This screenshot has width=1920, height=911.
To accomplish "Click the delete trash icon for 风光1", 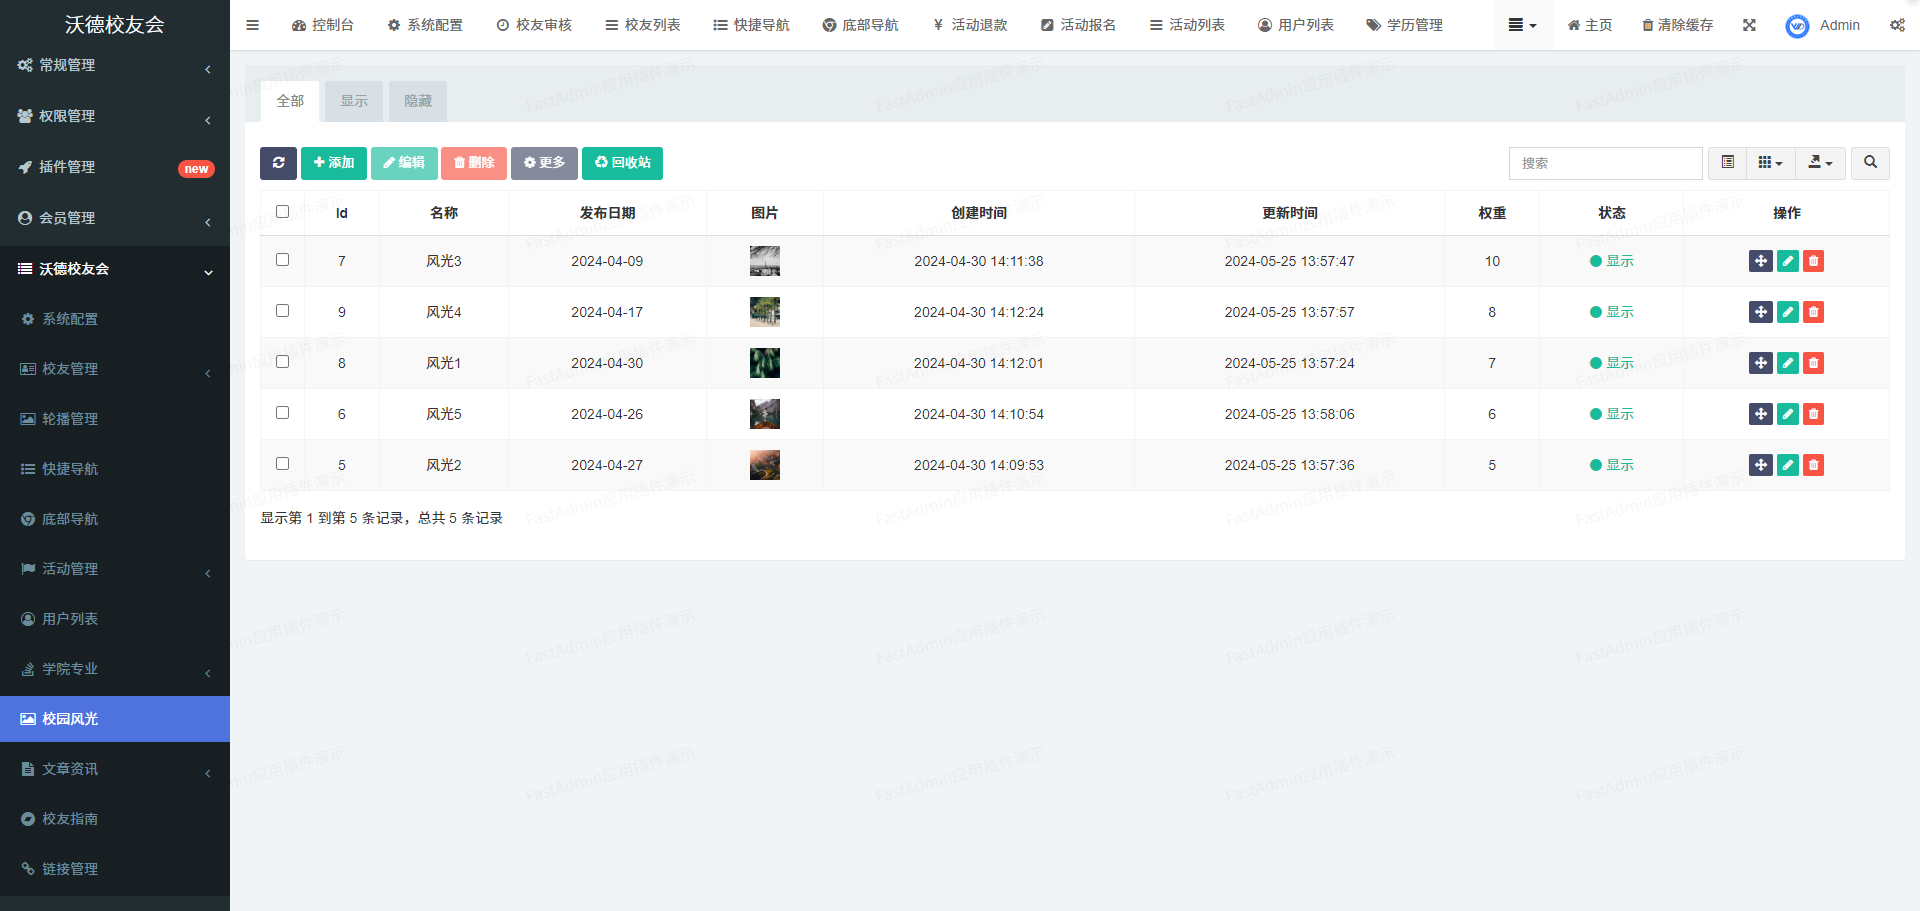I will pyautogui.click(x=1813, y=363).
